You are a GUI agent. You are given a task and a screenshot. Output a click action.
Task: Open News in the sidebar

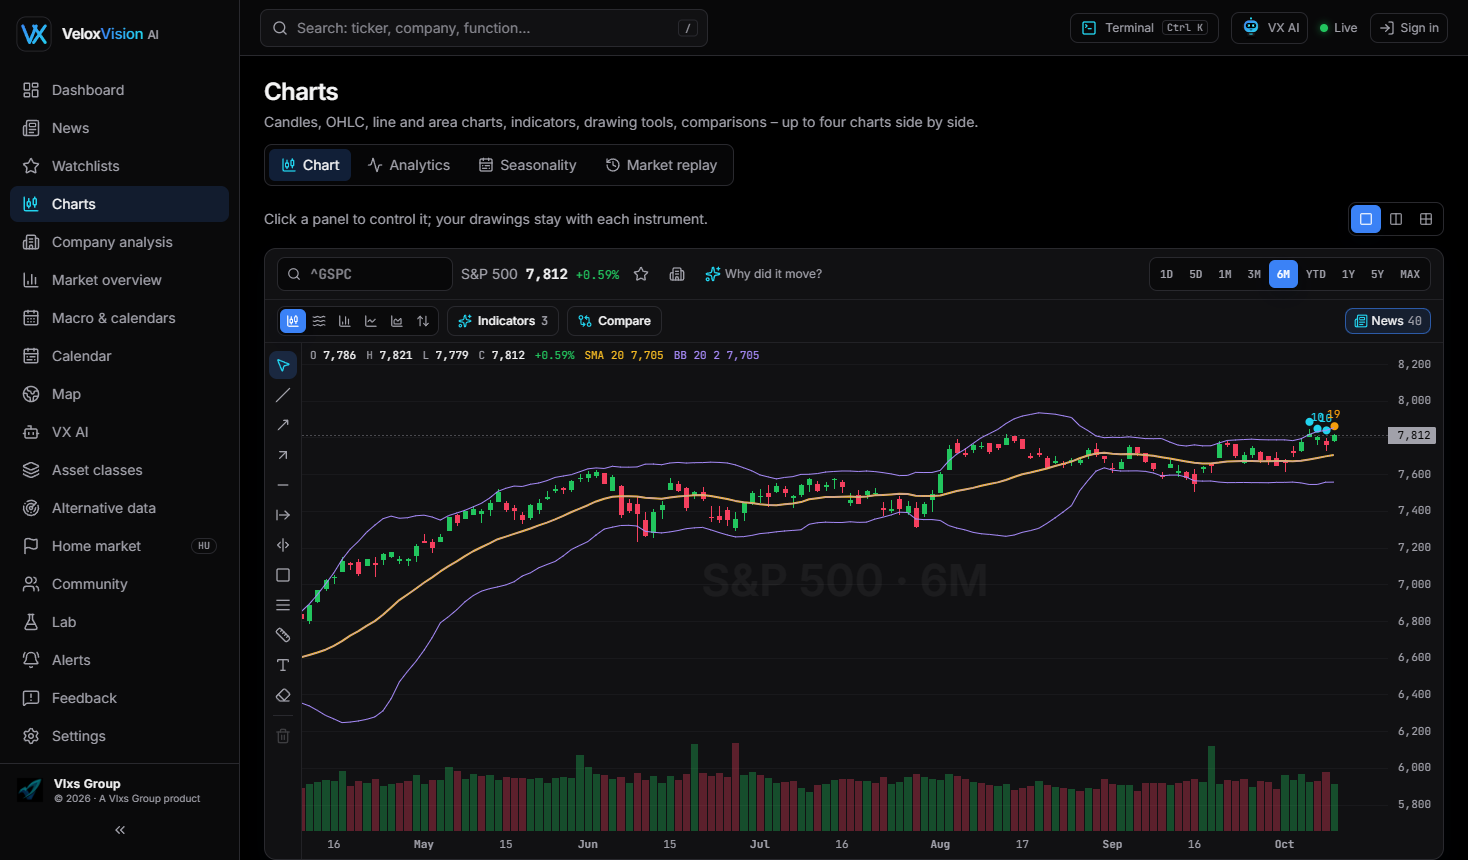[x=119, y=128]
